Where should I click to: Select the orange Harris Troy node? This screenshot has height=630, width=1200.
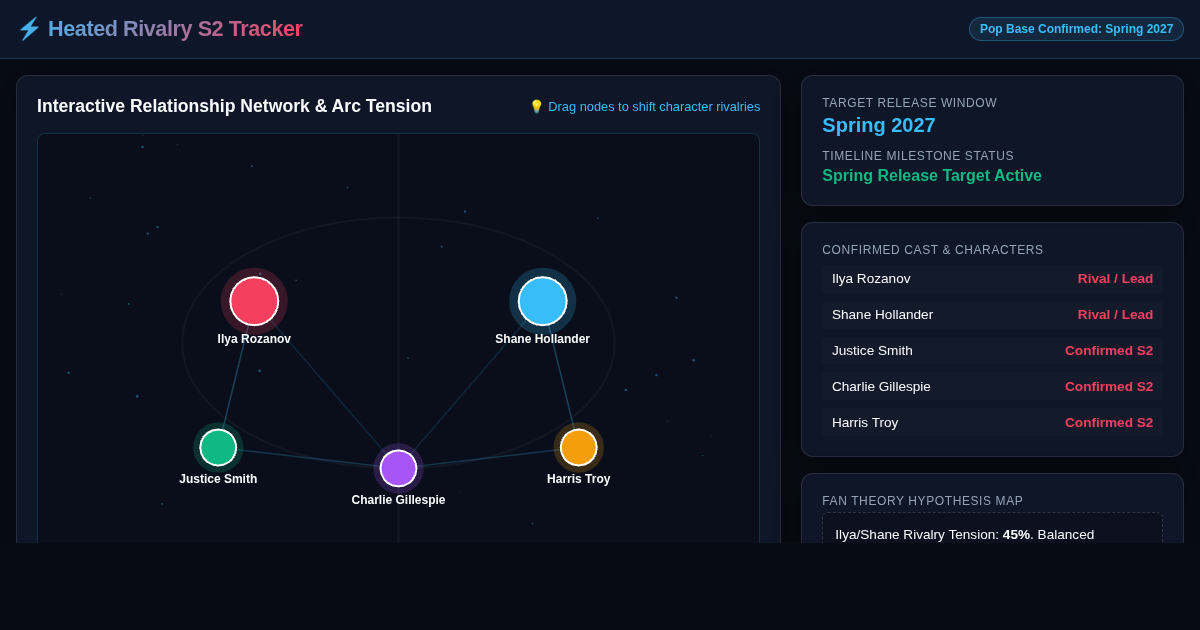pyautogui.click(x=579, y=447)
